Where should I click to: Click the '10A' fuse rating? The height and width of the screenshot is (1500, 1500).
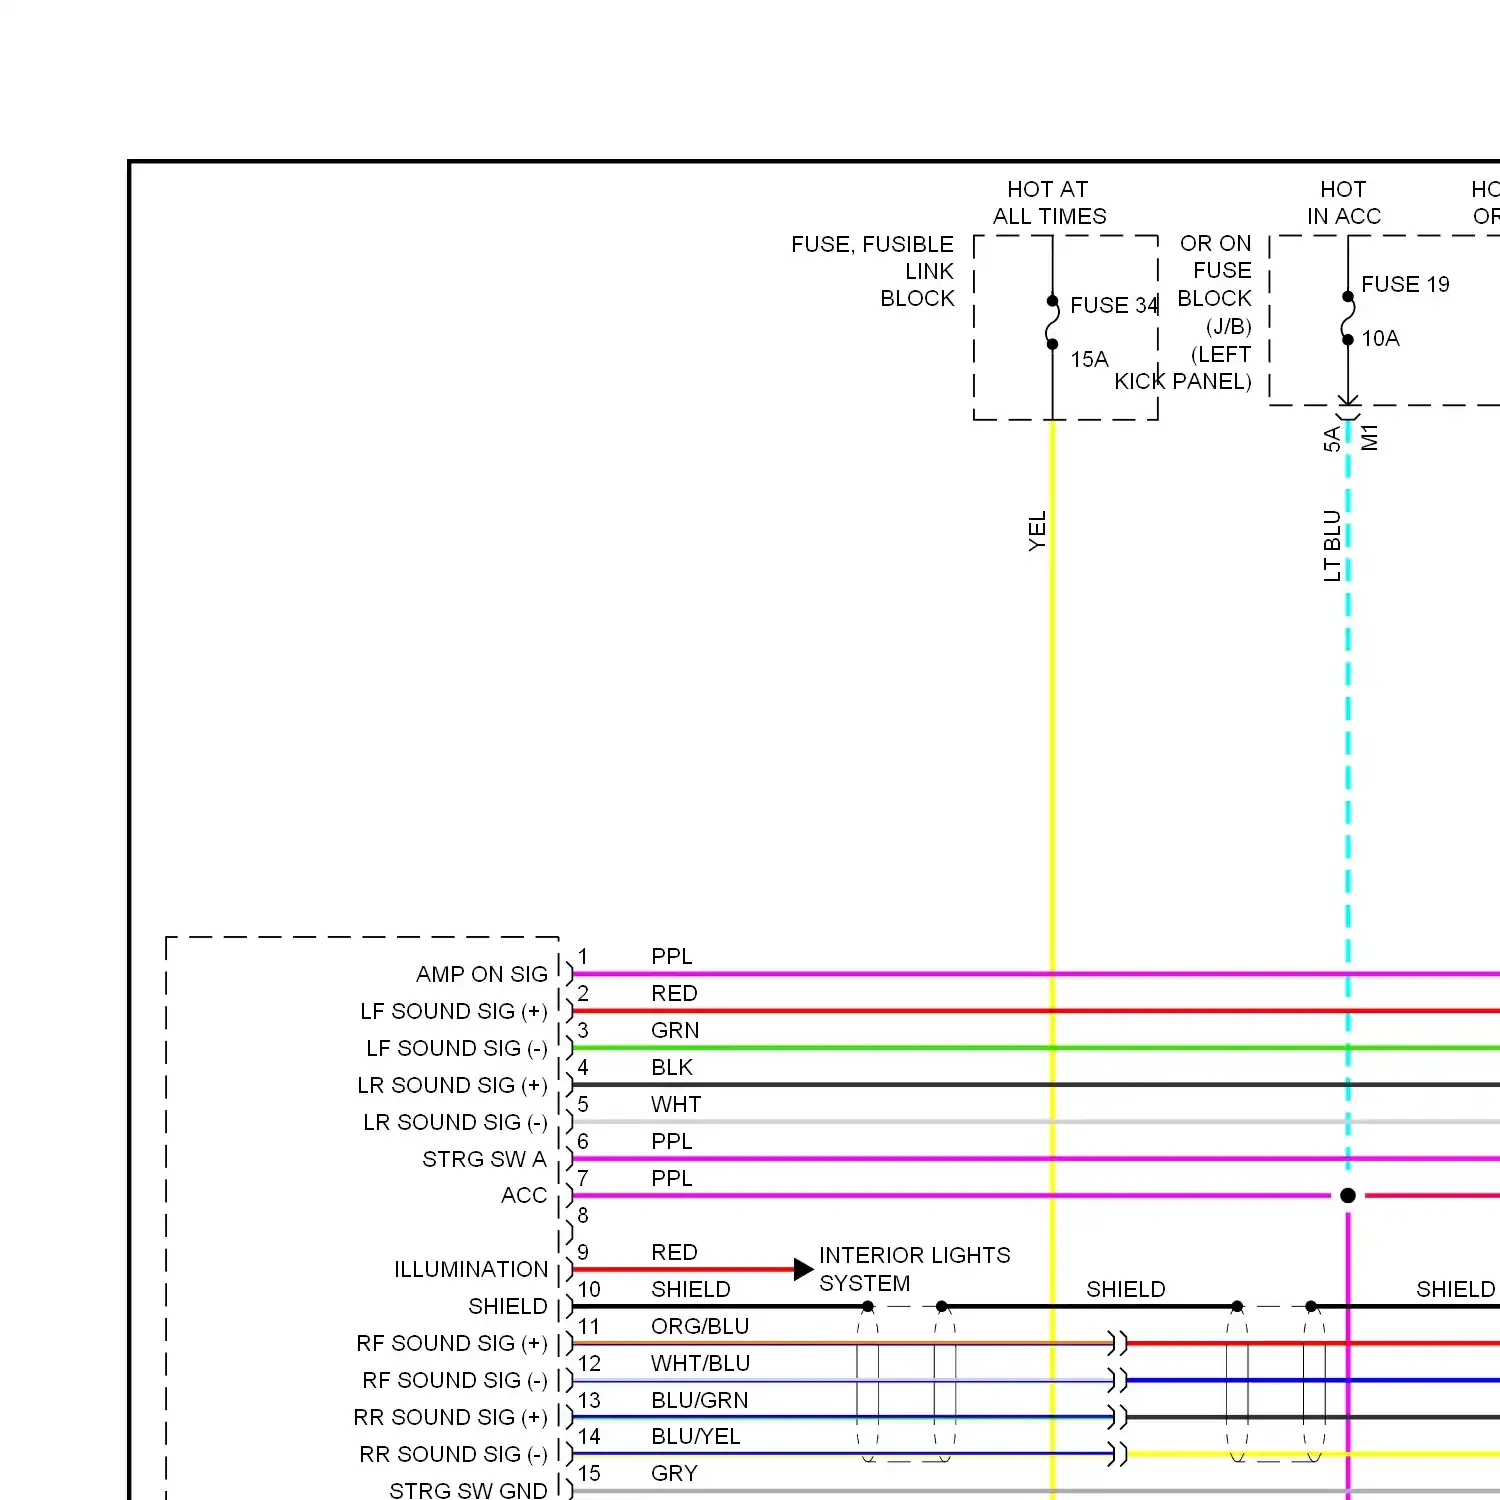(1380, 338)
